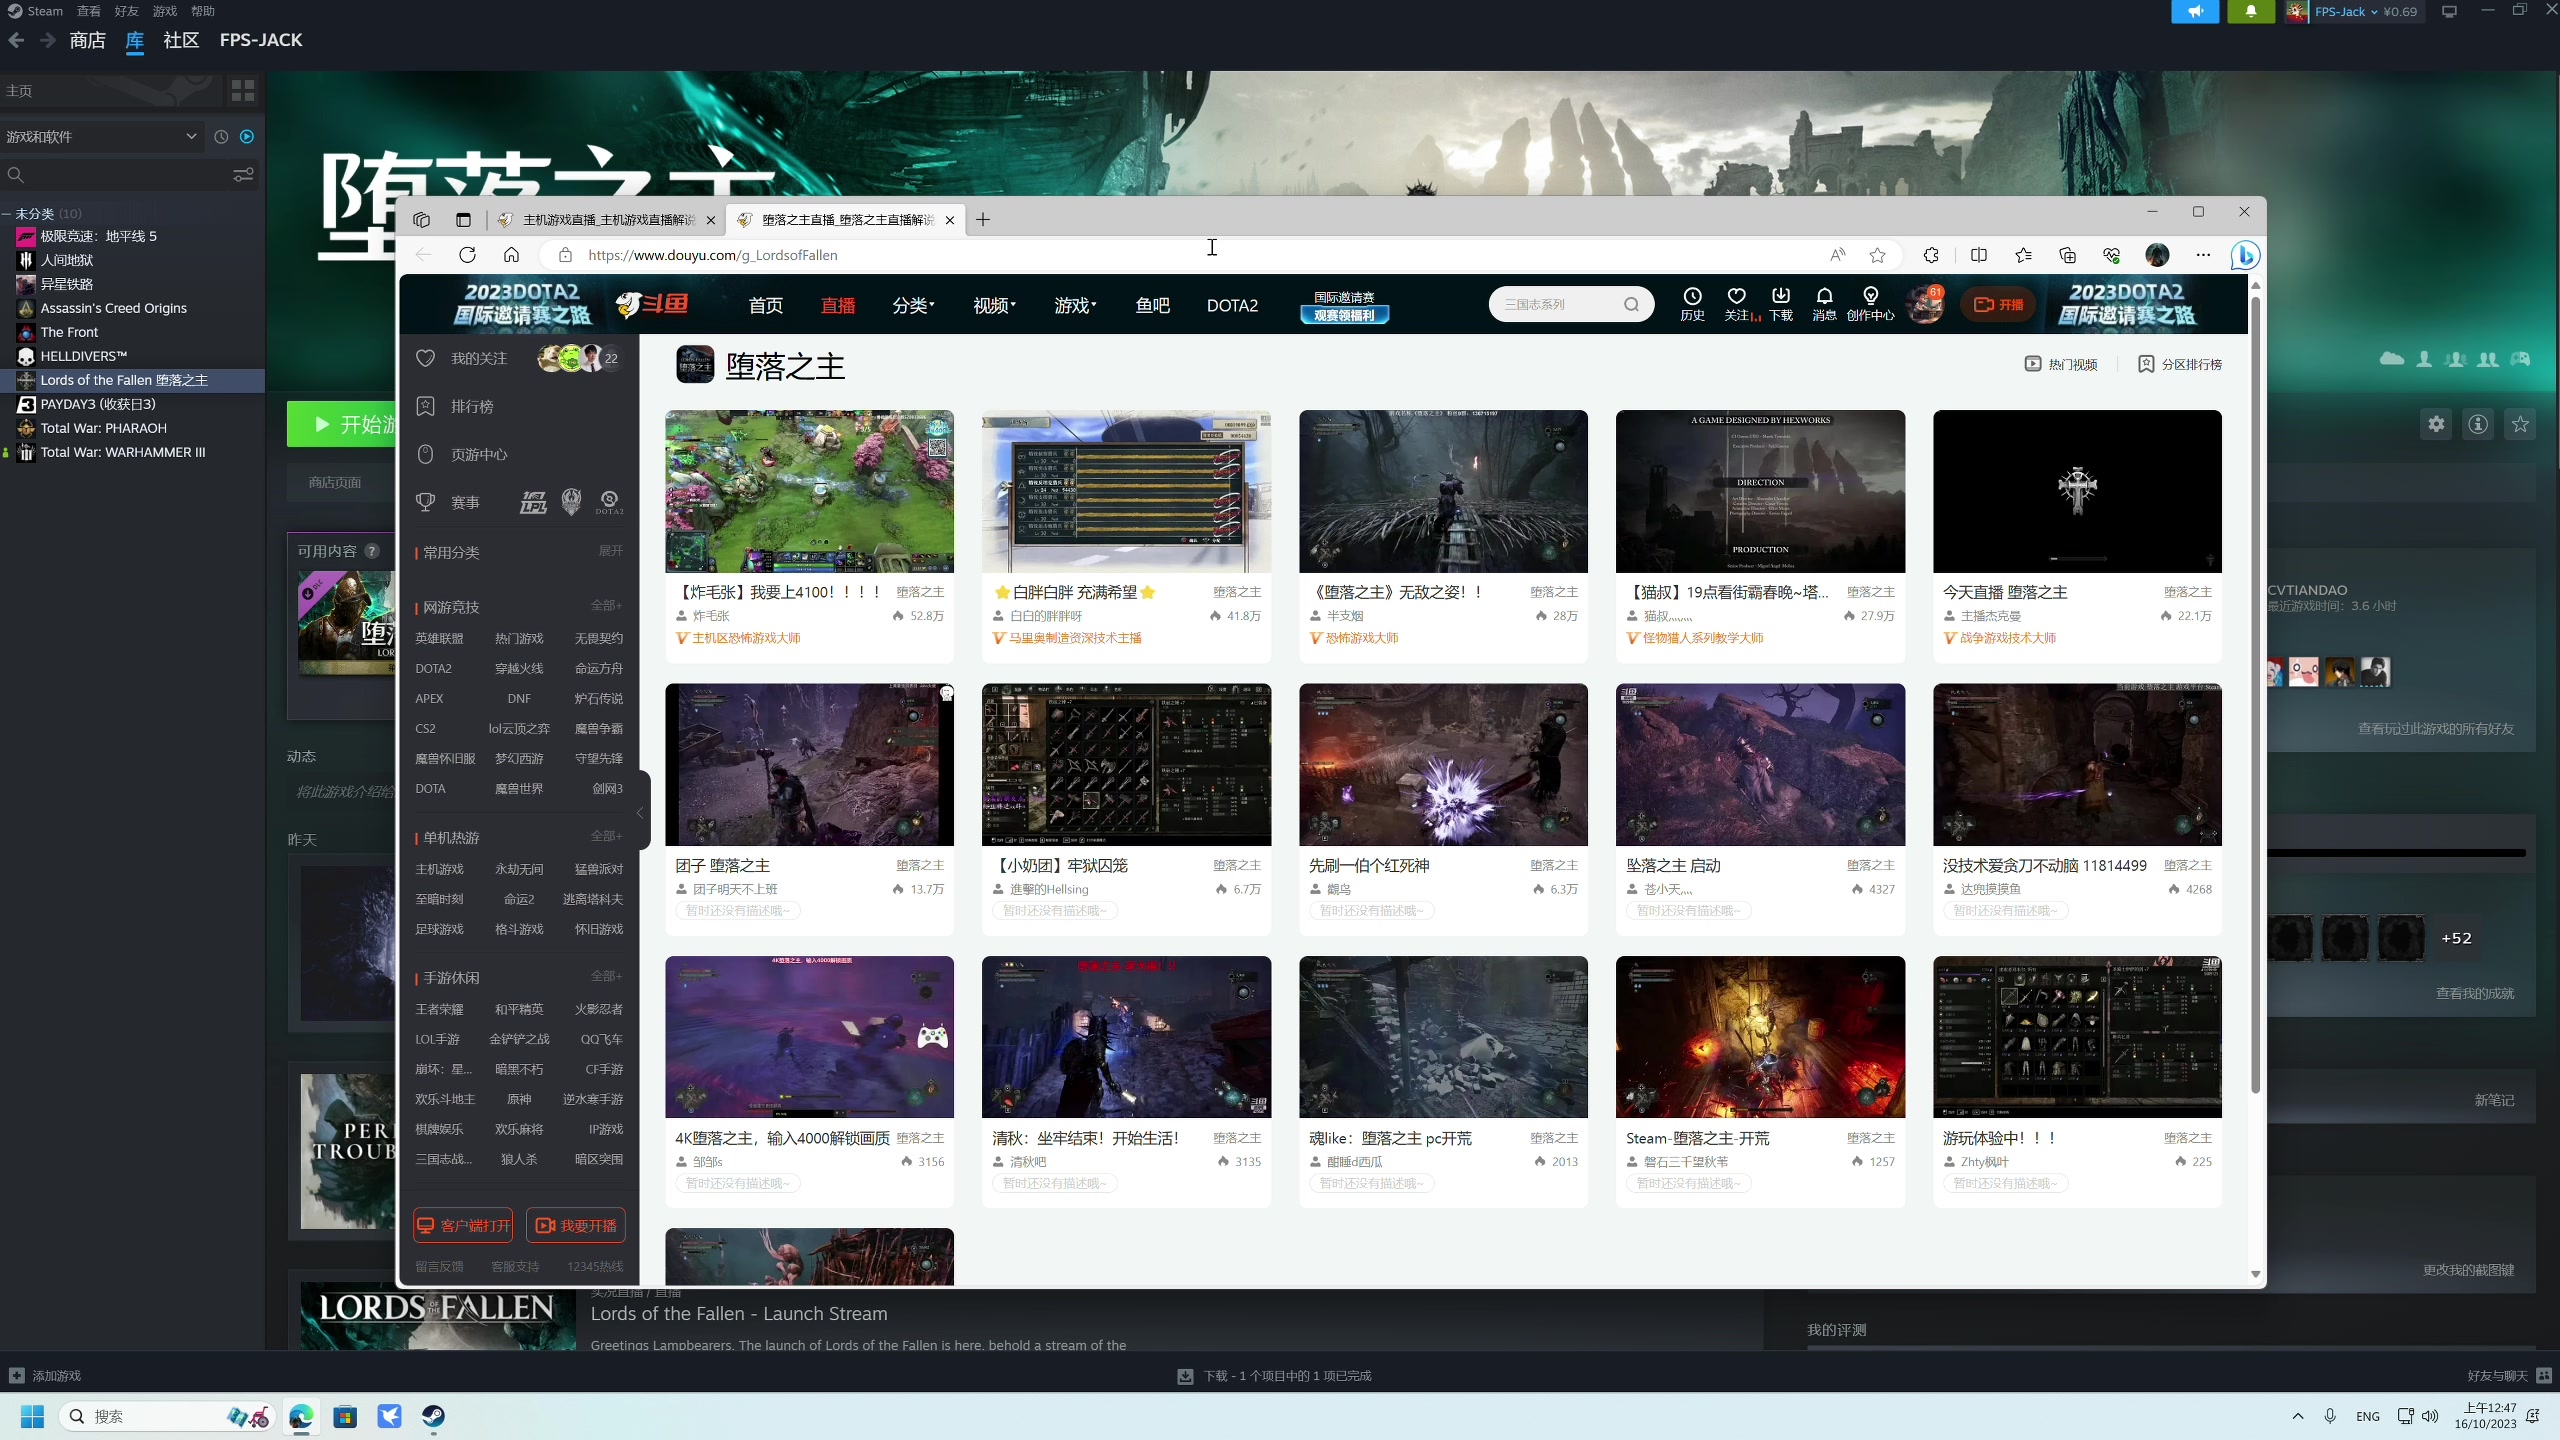Expand the Douyu 游戏 navigation dropdown

click(x=1075, y=305)
